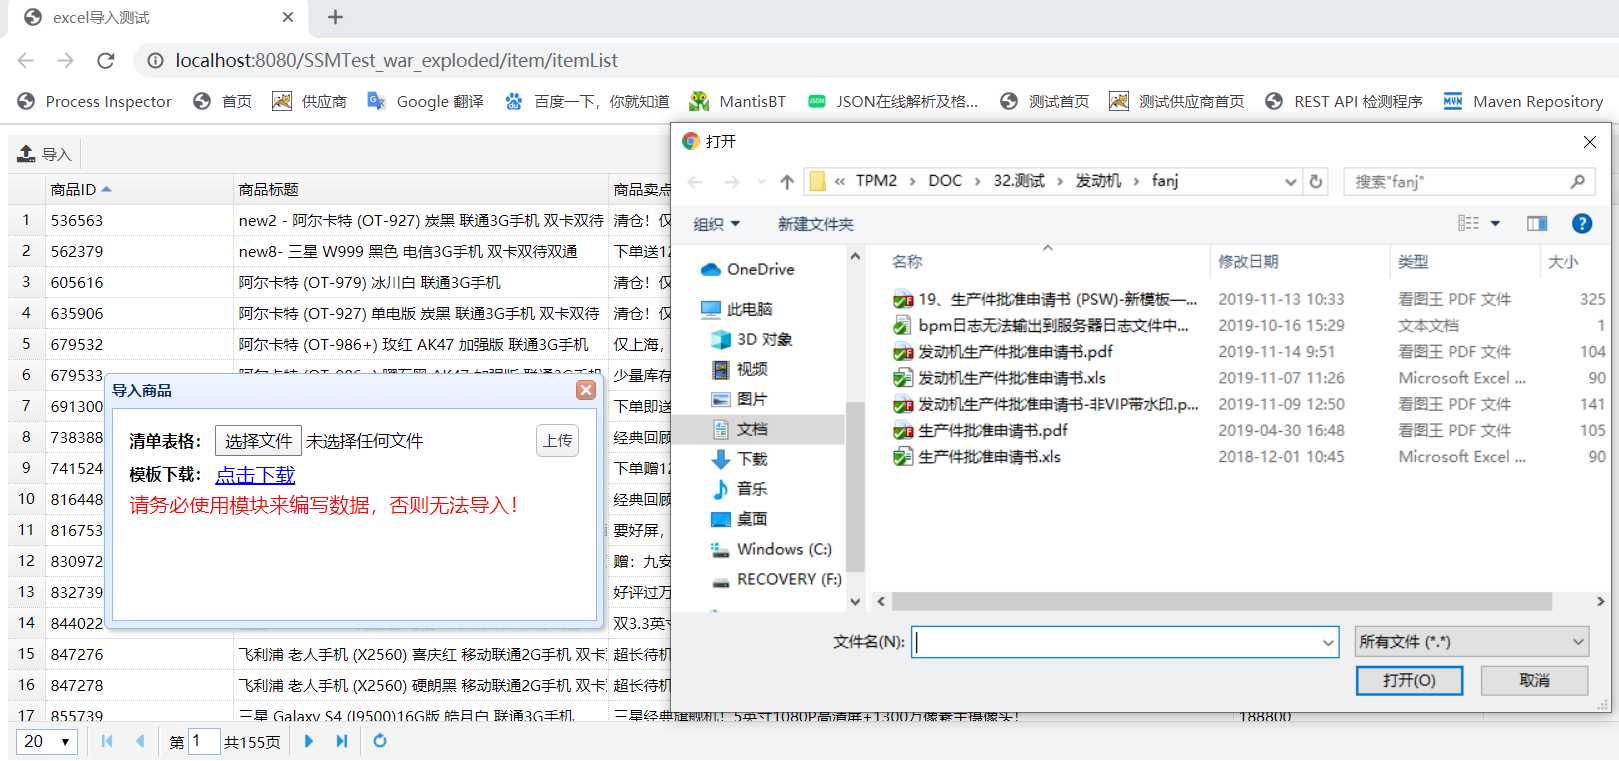
Task: Open the 组织 menu
Action: coord(716,224)
